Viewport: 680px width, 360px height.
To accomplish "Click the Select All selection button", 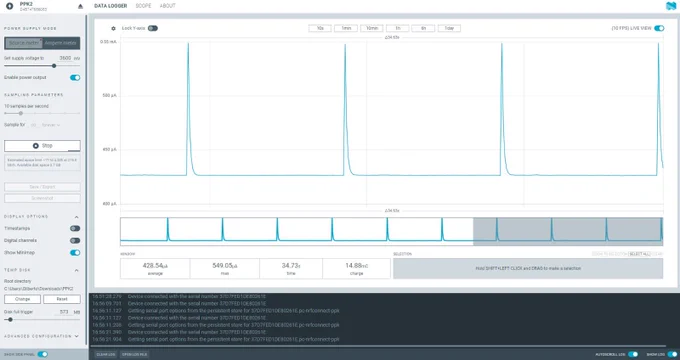I will point(640,254).
